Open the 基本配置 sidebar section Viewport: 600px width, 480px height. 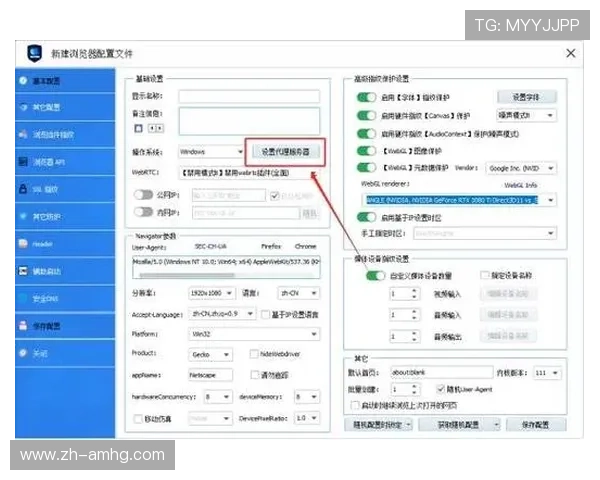click(x=65, y=81)
